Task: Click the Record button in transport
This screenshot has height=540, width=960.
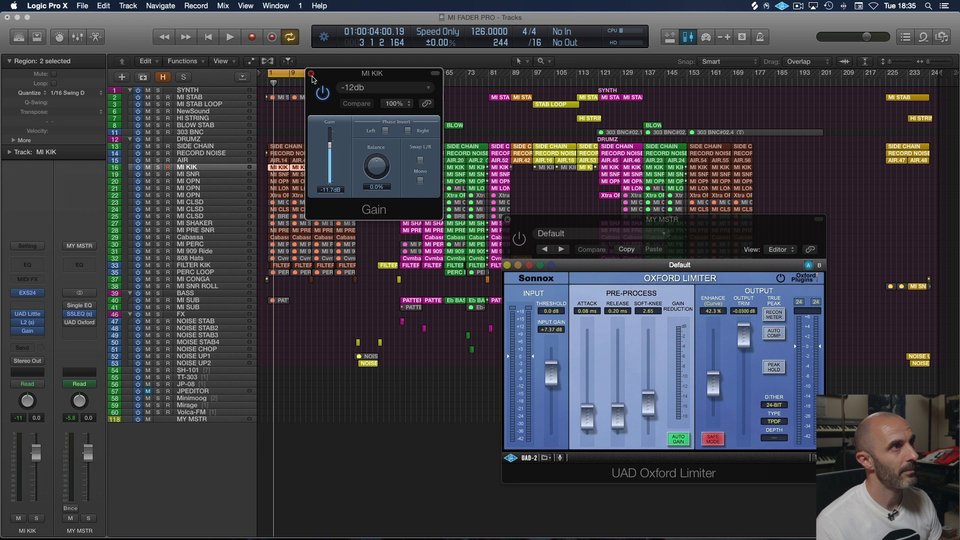Action: pos(251,37)
